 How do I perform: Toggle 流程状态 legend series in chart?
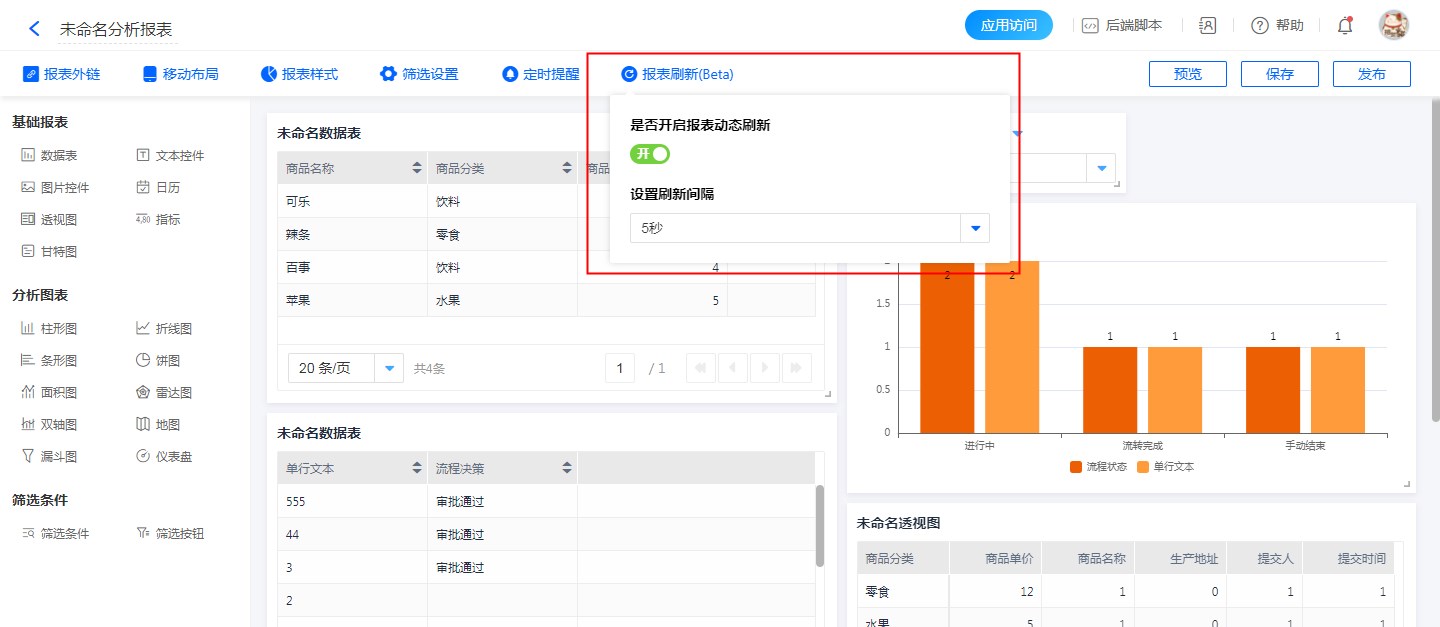click(x=1098, y=467)
